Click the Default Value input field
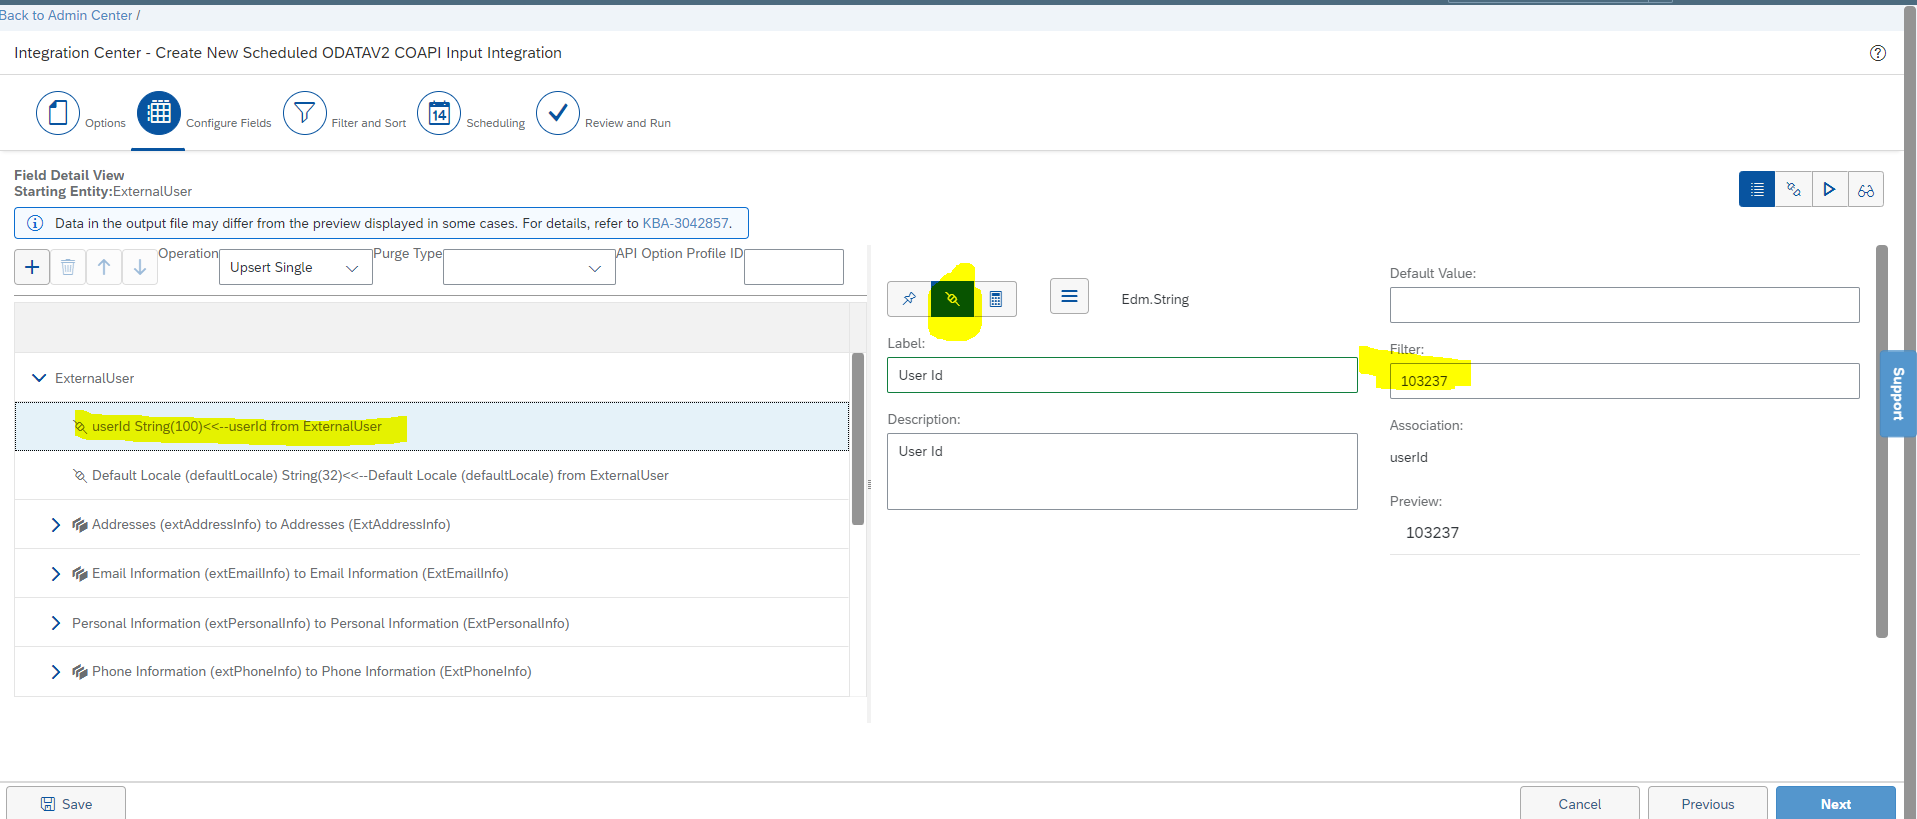The height and width of the screenshot is (819, 1917). [1624, 305]
